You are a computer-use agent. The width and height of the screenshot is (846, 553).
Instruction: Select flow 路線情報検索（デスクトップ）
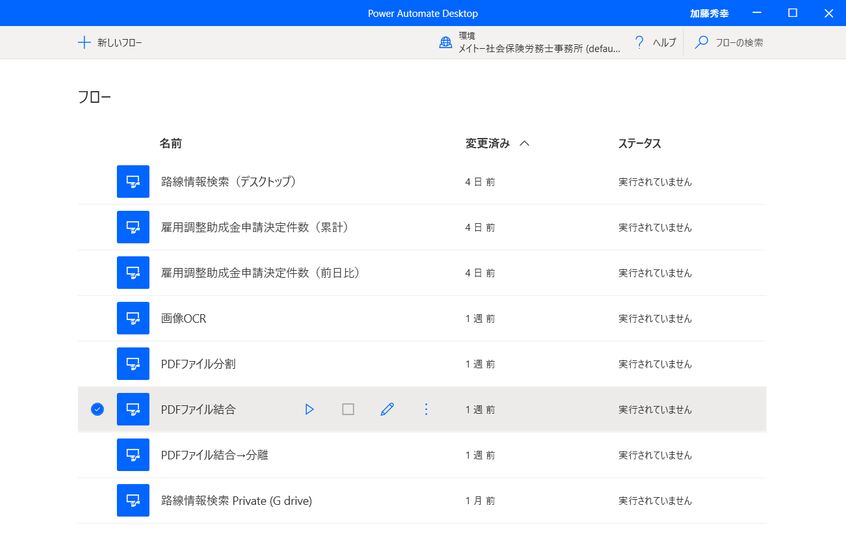[229, 182]
